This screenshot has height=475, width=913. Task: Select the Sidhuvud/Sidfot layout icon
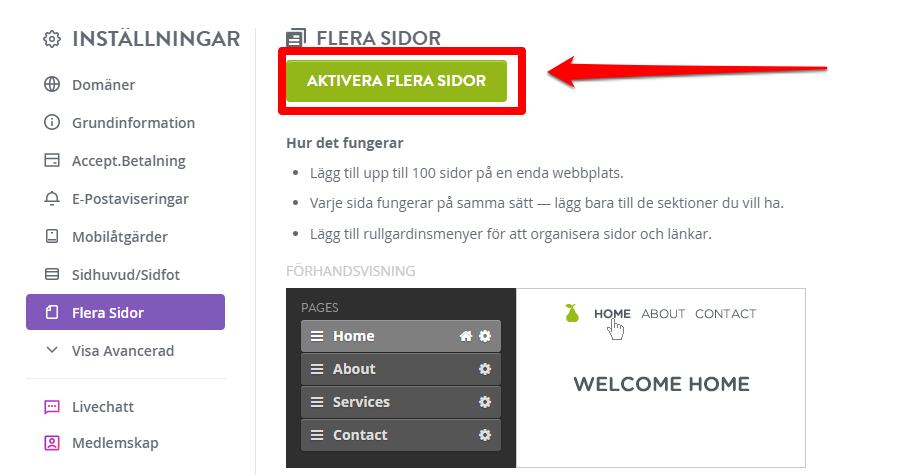pyautogui.click(x=52, y=274)
